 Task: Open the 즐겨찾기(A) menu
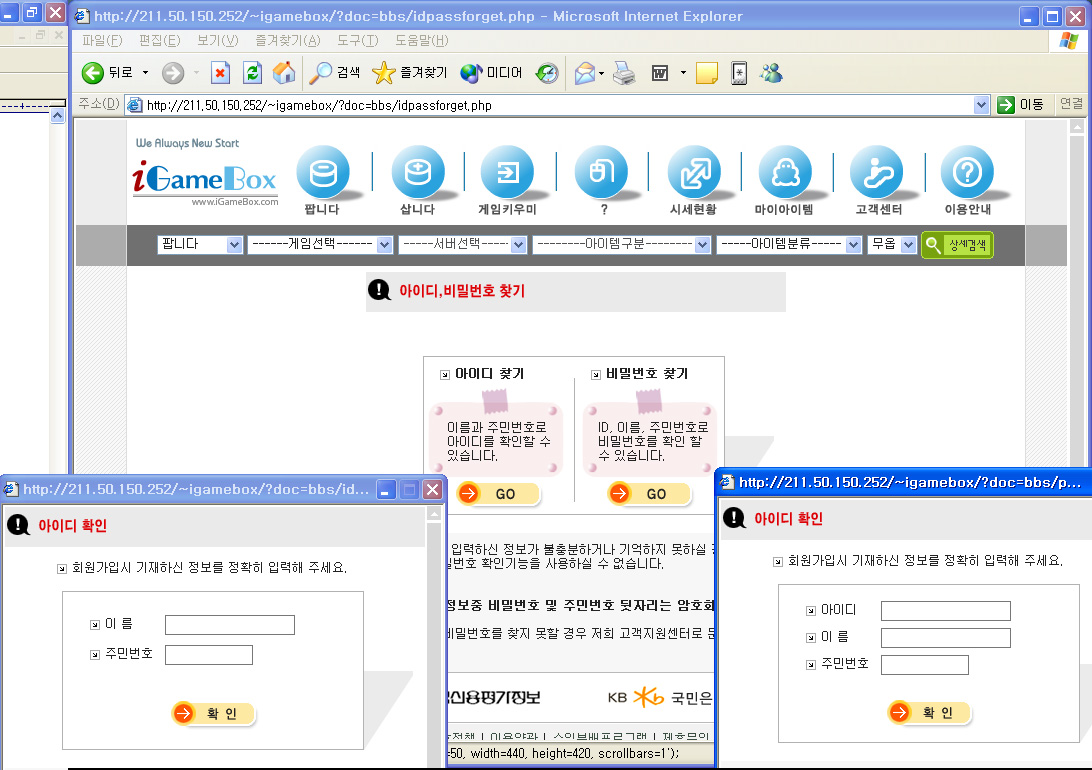(x=287, y=40)
